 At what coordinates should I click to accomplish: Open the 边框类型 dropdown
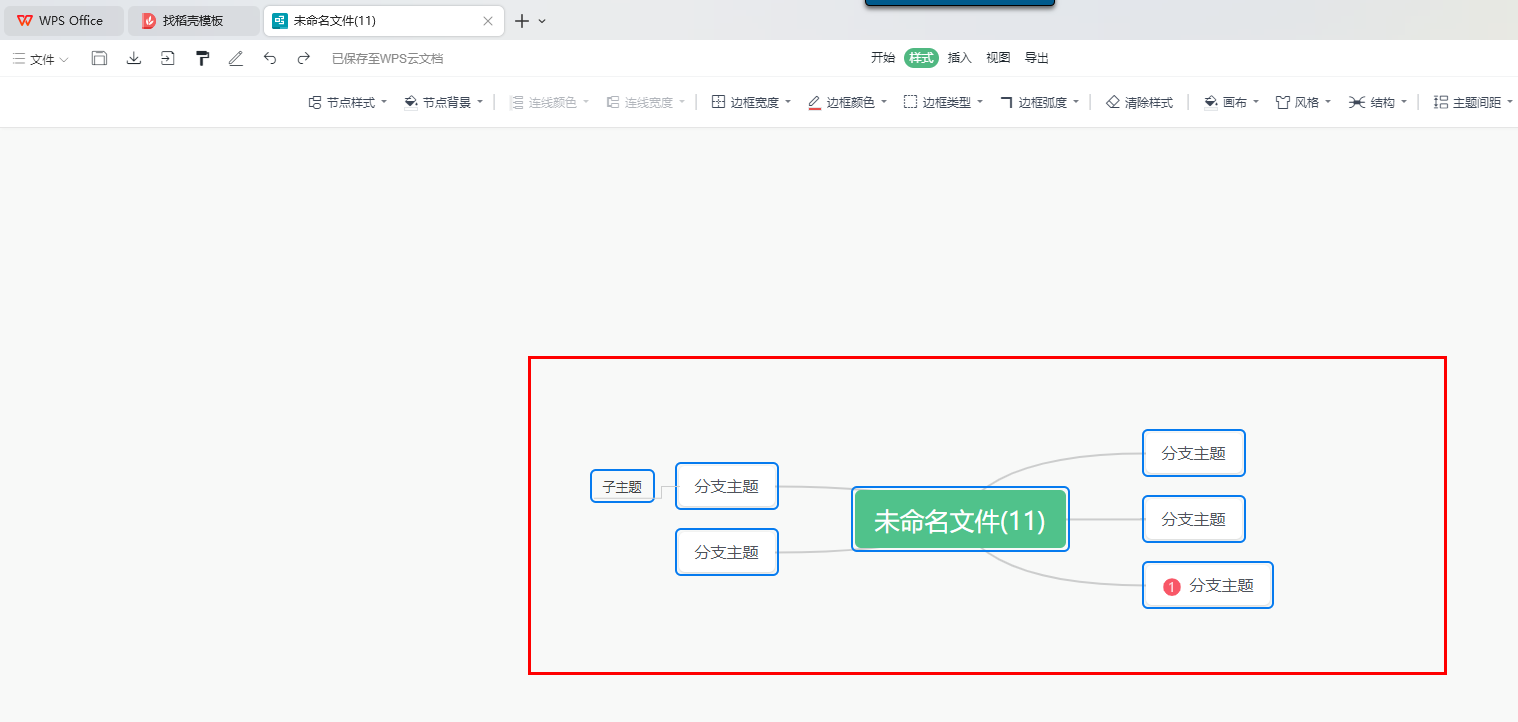point(943,102)
